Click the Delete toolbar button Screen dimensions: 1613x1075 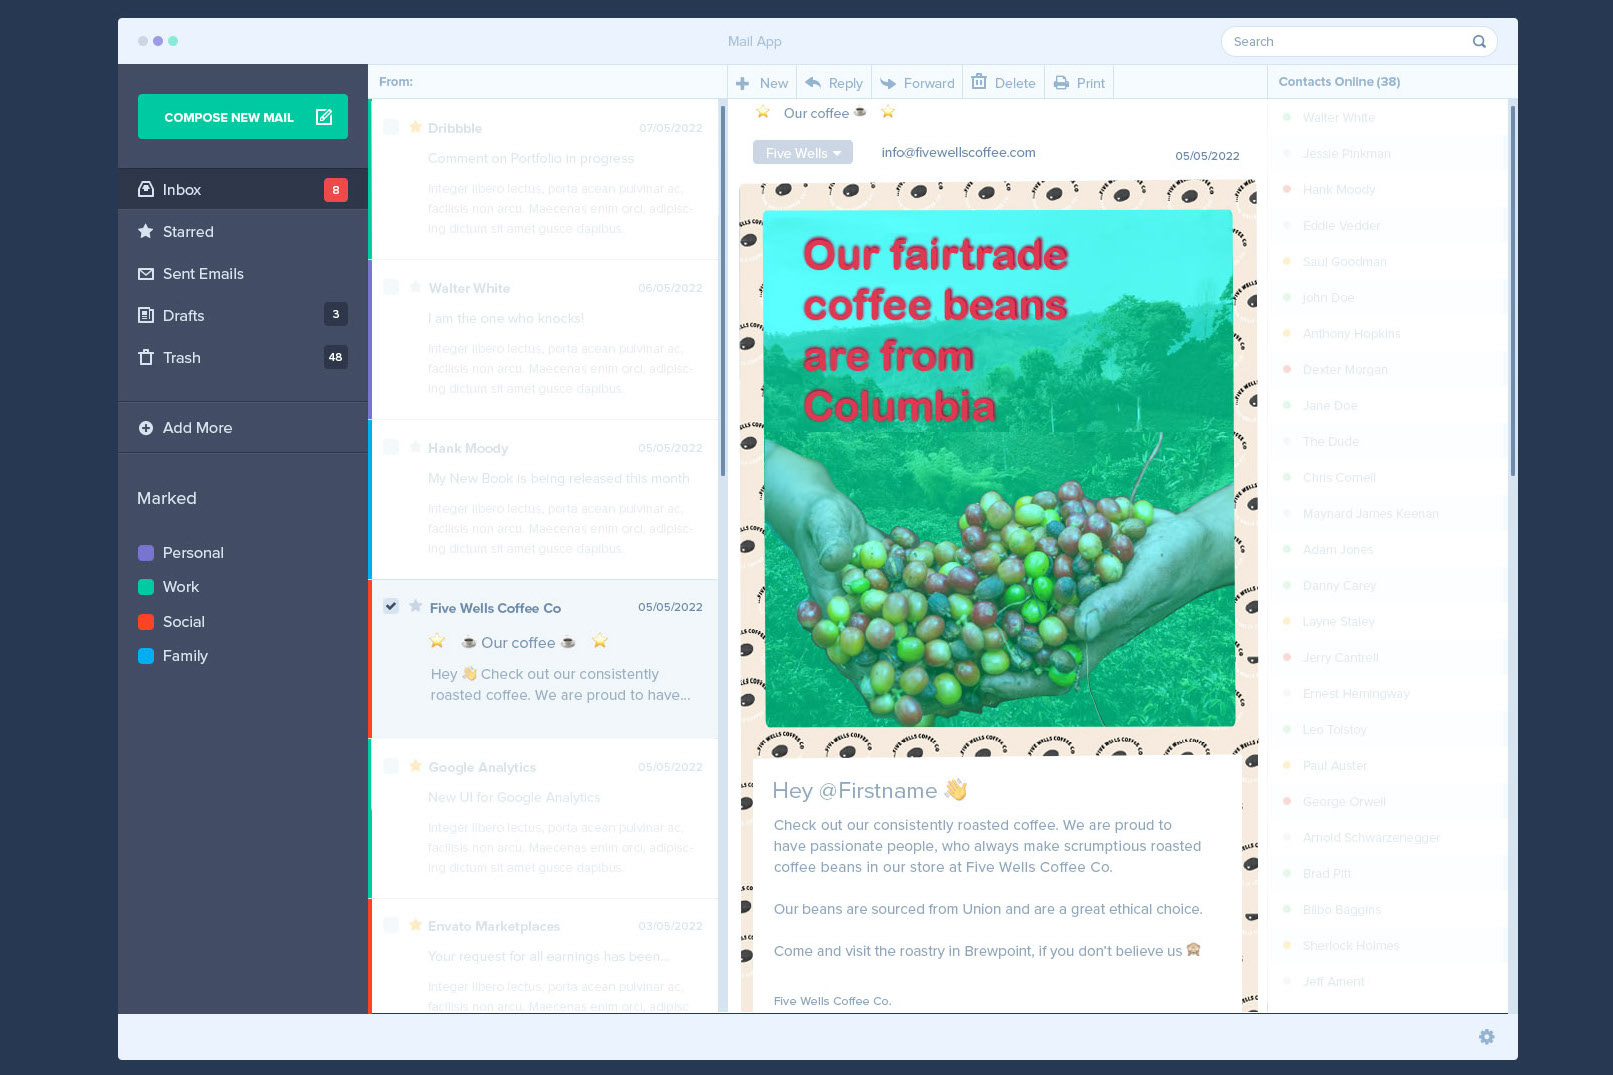(x=1004, y=83)
